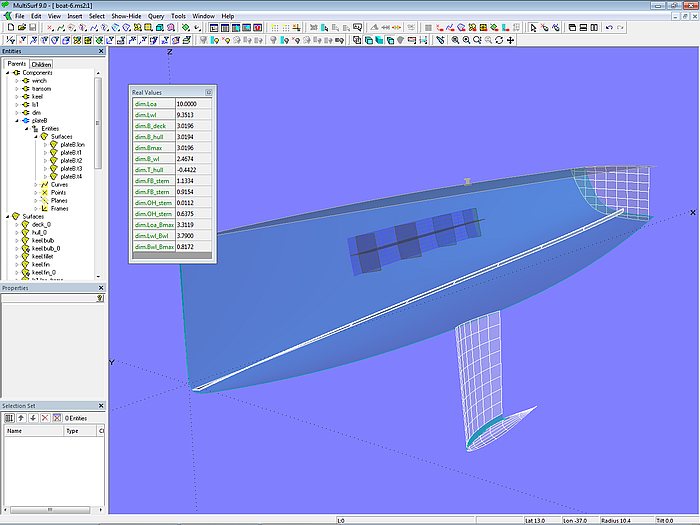The image size is (700, 525).
Task: Click the Entities panel vertical scrollbar
Action: [x=99, y=110]
